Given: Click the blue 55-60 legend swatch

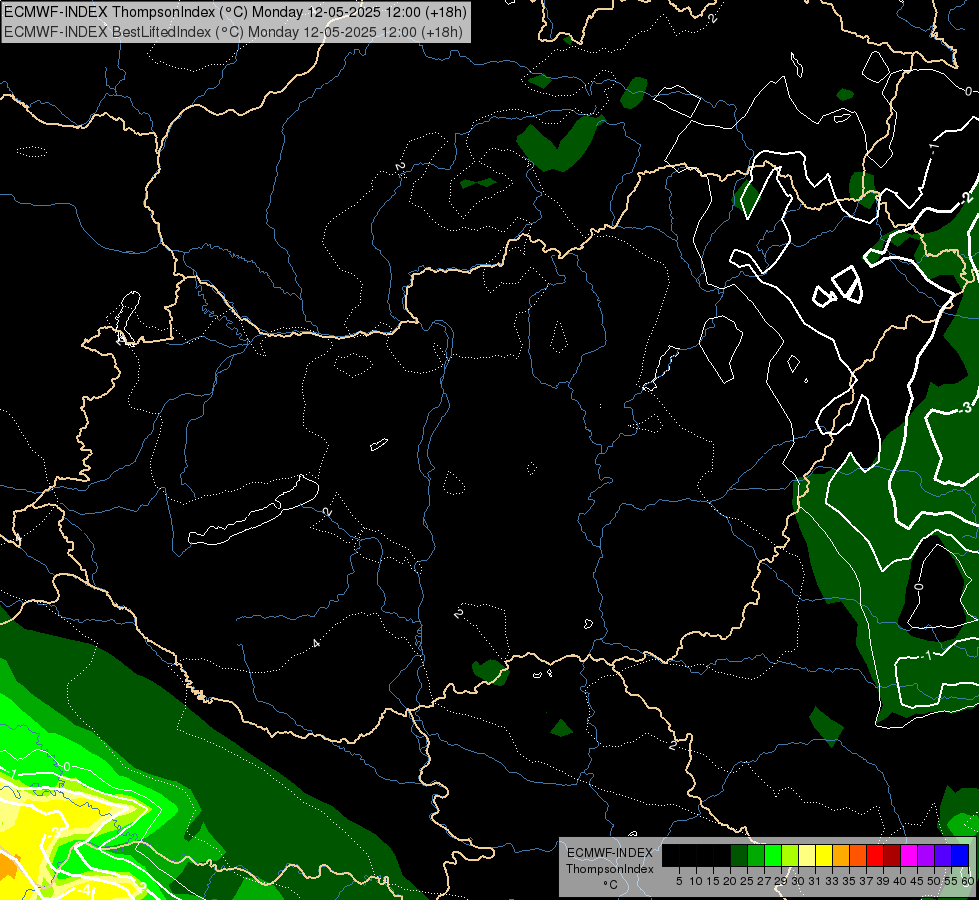Looking at the screenshot, I should pyautogui.click(x=960, y=855).
